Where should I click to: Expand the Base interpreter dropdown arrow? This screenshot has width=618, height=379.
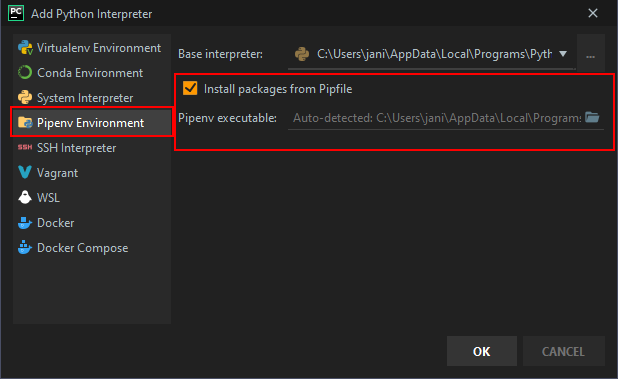point(563,54)
